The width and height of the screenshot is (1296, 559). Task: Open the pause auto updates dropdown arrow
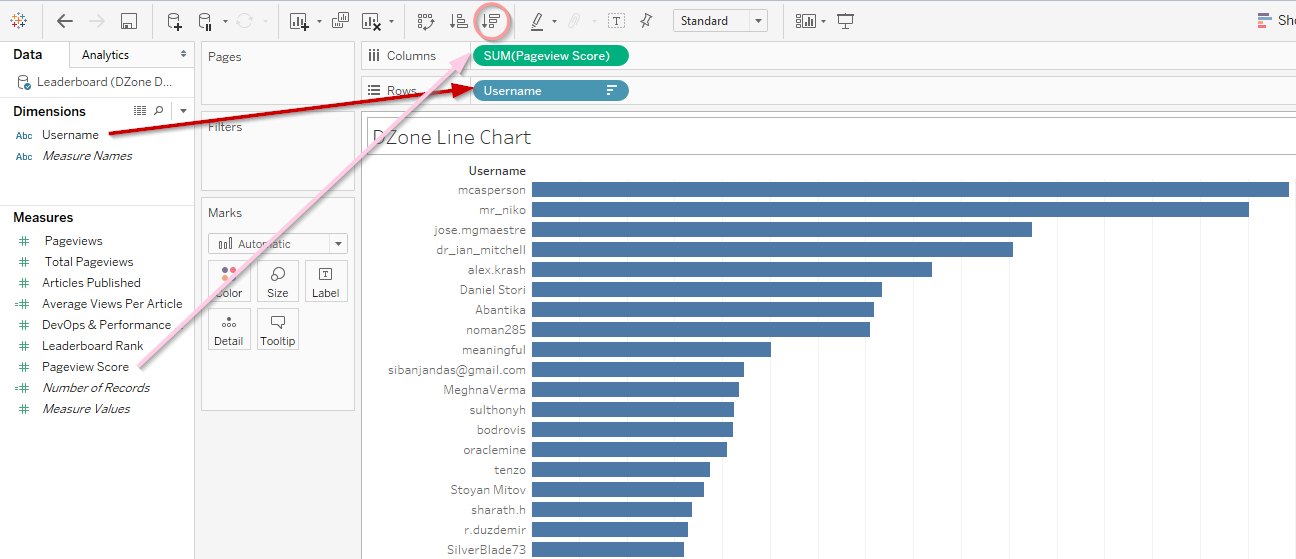tap(226, 21)
